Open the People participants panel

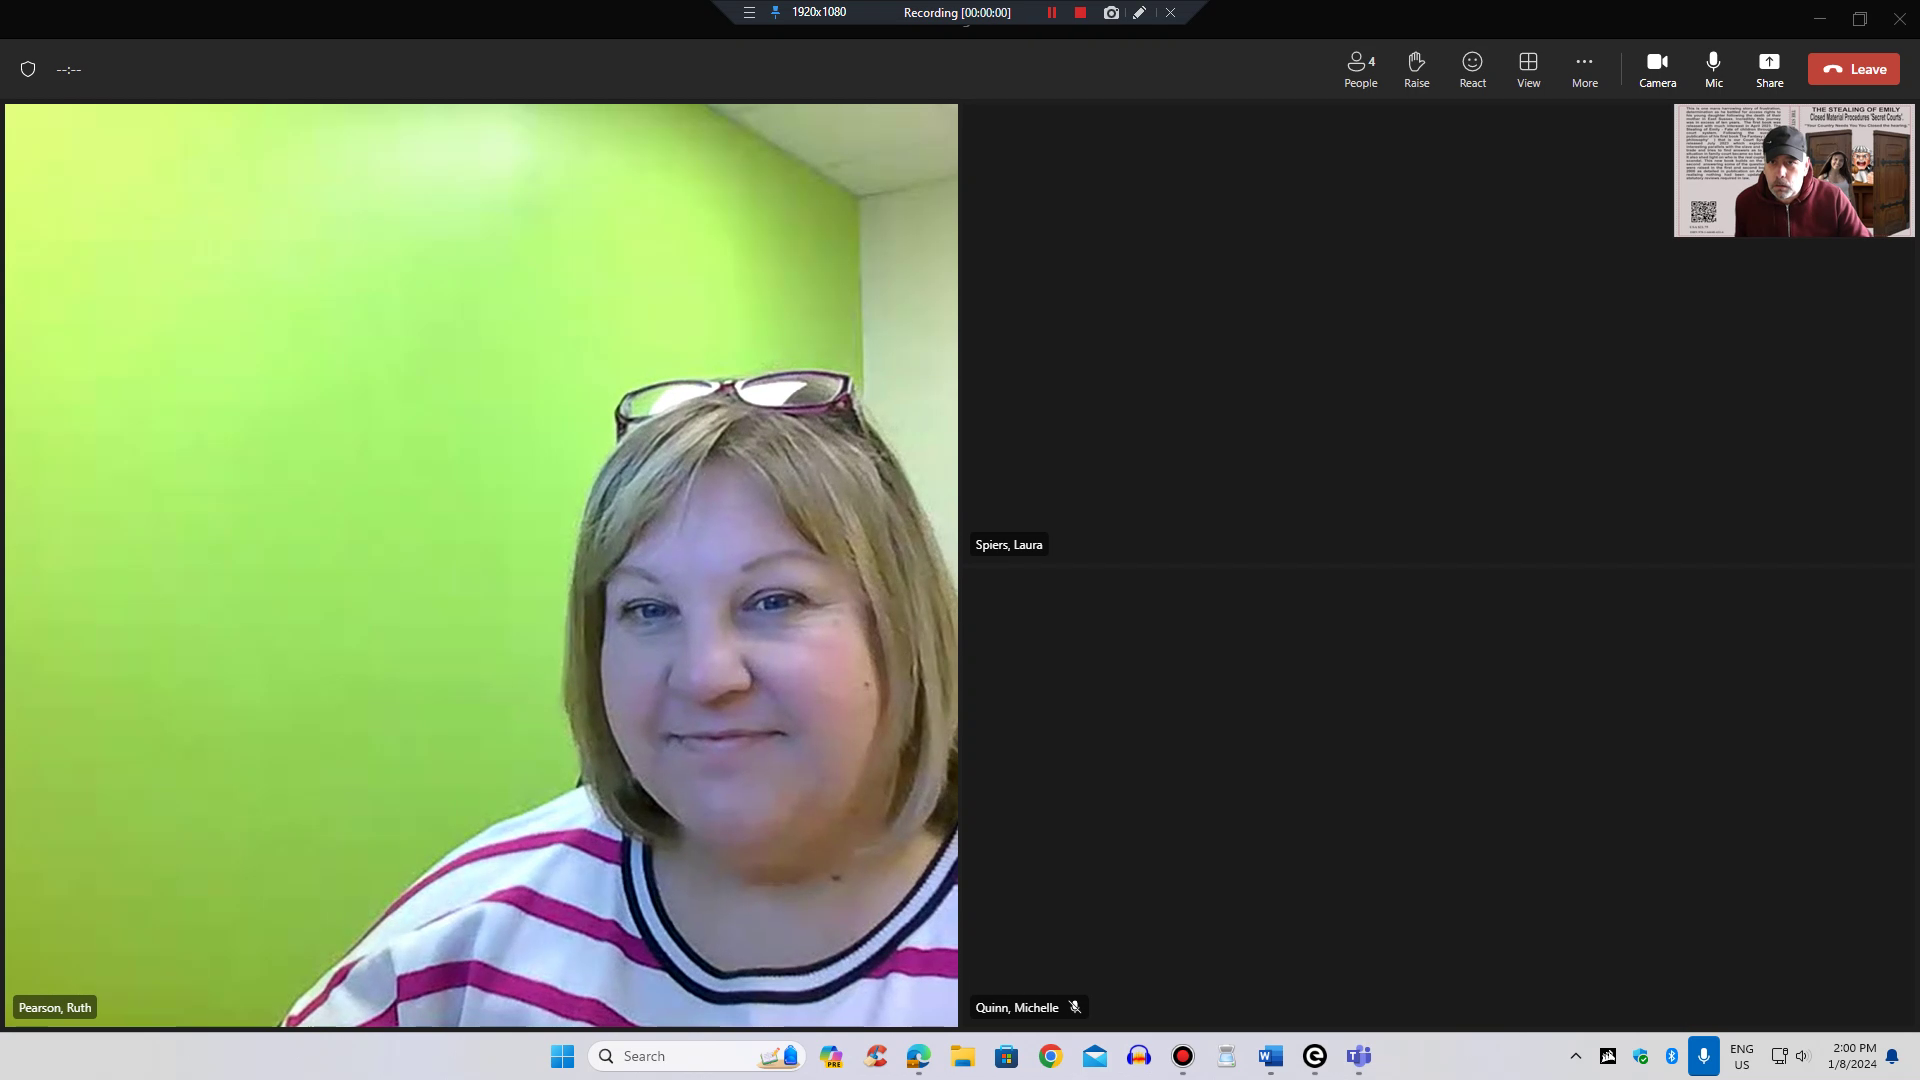[x=1360, y=69]
